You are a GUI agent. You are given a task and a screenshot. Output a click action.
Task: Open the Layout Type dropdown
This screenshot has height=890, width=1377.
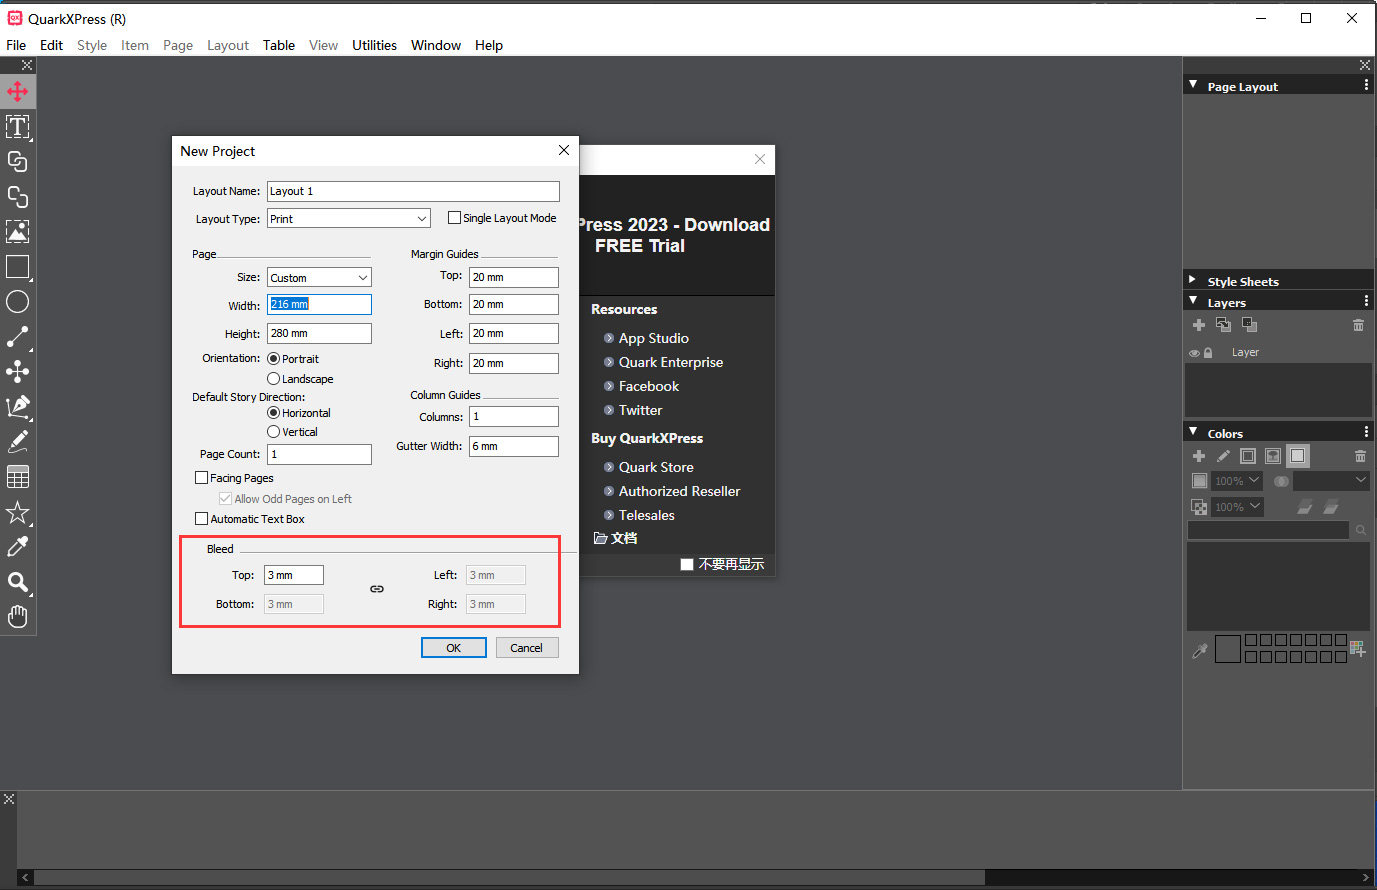[348, 219]
